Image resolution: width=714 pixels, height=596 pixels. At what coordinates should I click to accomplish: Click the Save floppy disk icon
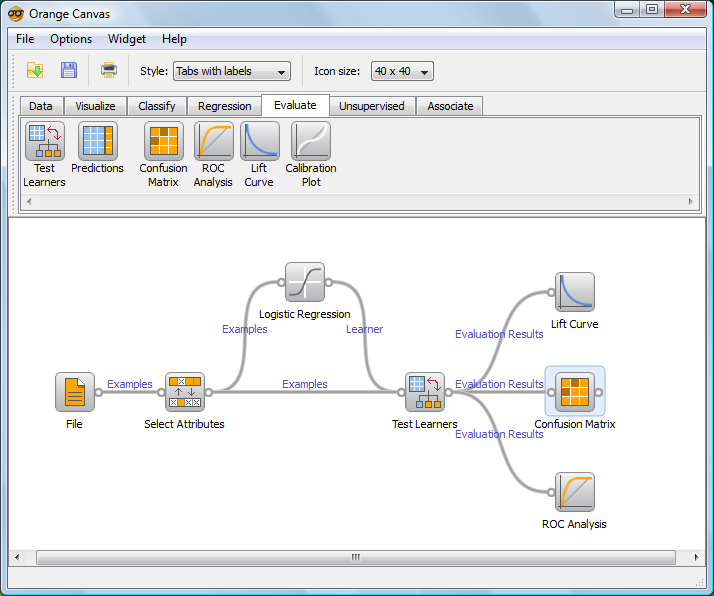tap(69, 71)
